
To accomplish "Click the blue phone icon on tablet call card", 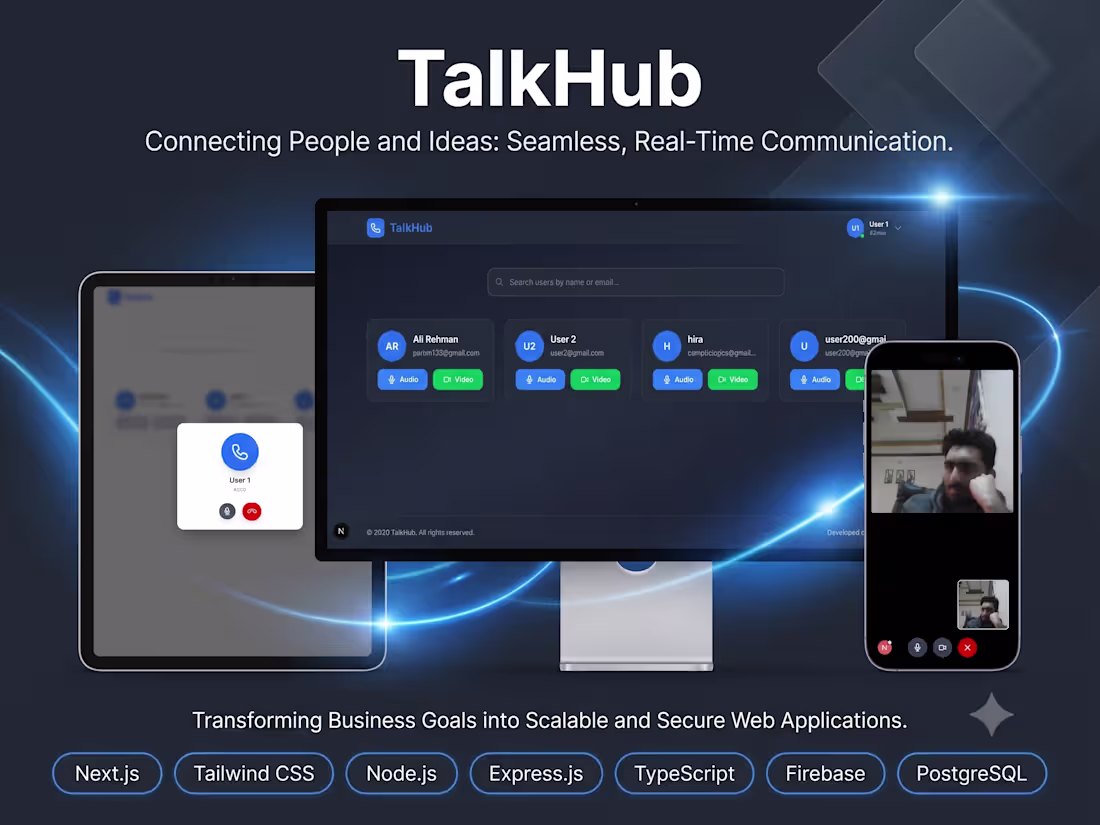I will click(x=240, y=452).
